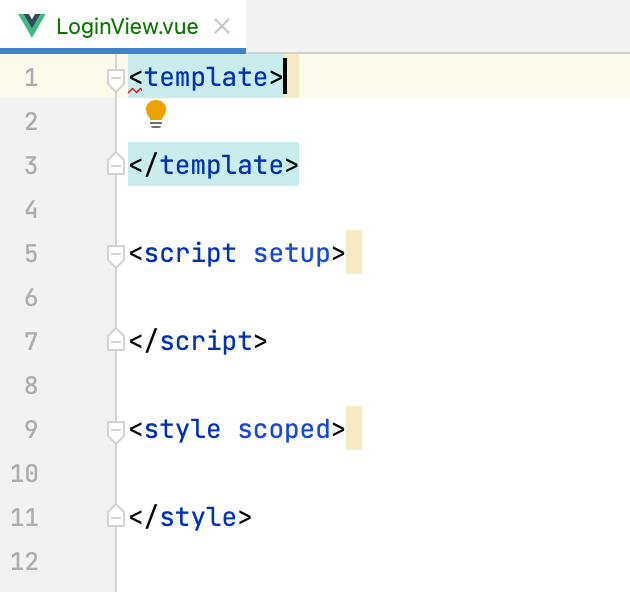Click the closing template tag text
The image size is (630, 592).
coord(213,165)
